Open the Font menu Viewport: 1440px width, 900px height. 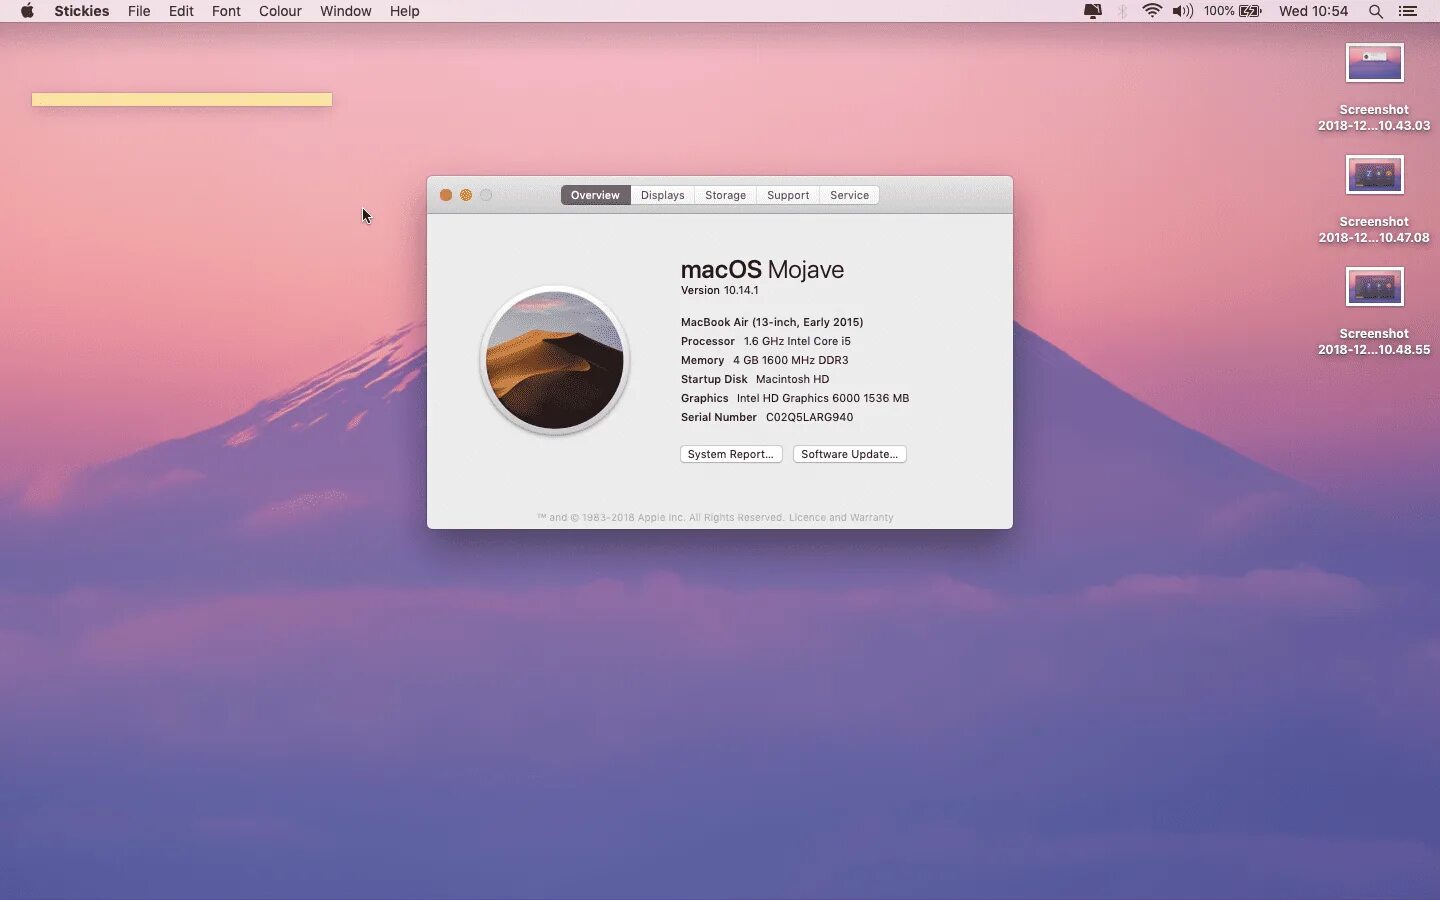226,11
